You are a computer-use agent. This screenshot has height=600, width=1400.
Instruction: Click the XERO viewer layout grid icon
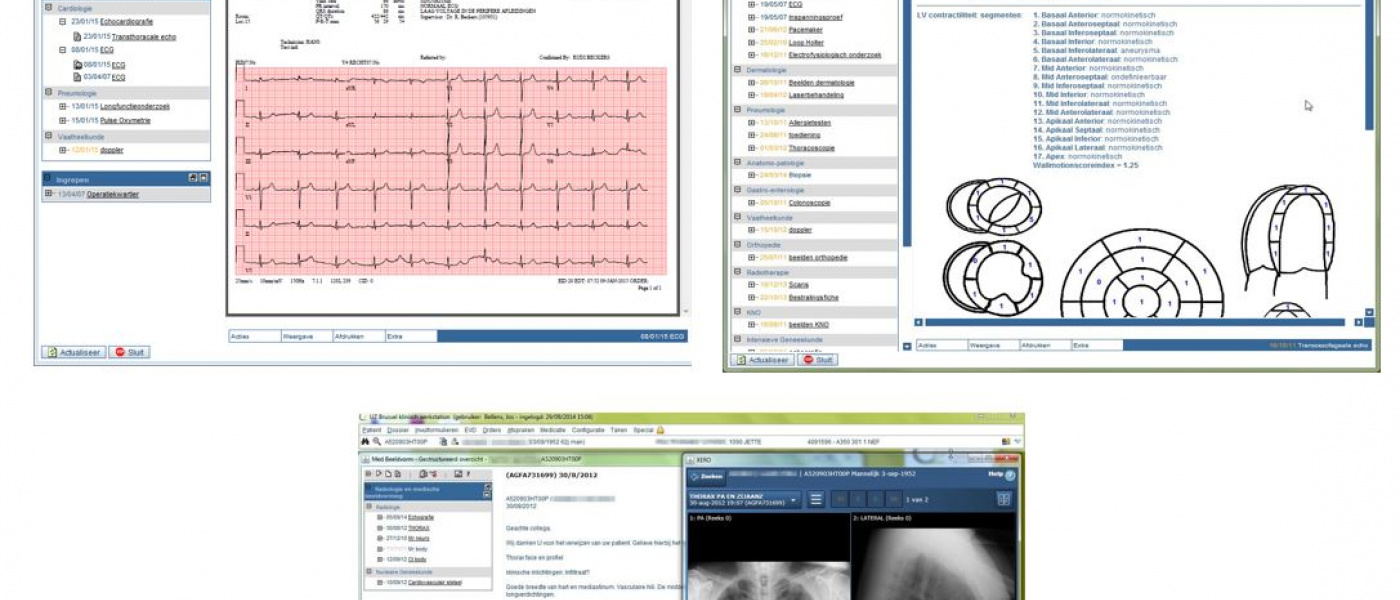pyautogui.click(x=1004, y=499)
